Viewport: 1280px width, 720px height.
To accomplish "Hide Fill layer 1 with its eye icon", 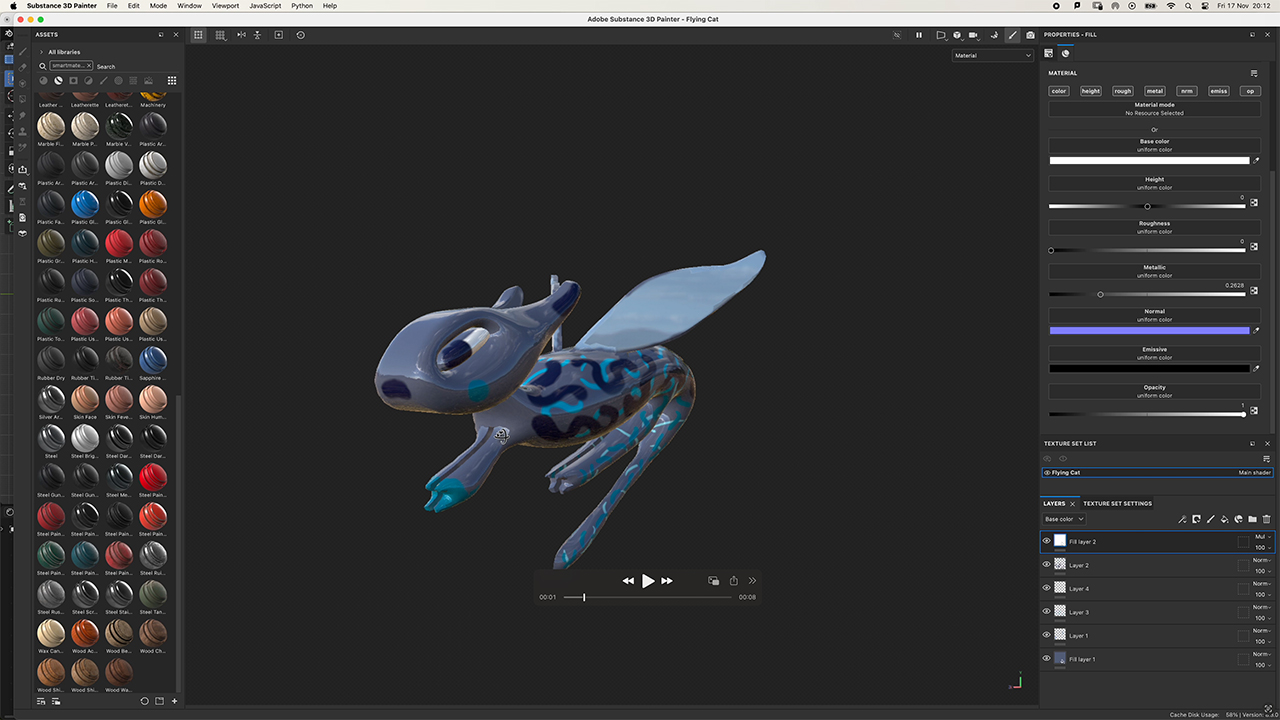I will coord(1047,658).
